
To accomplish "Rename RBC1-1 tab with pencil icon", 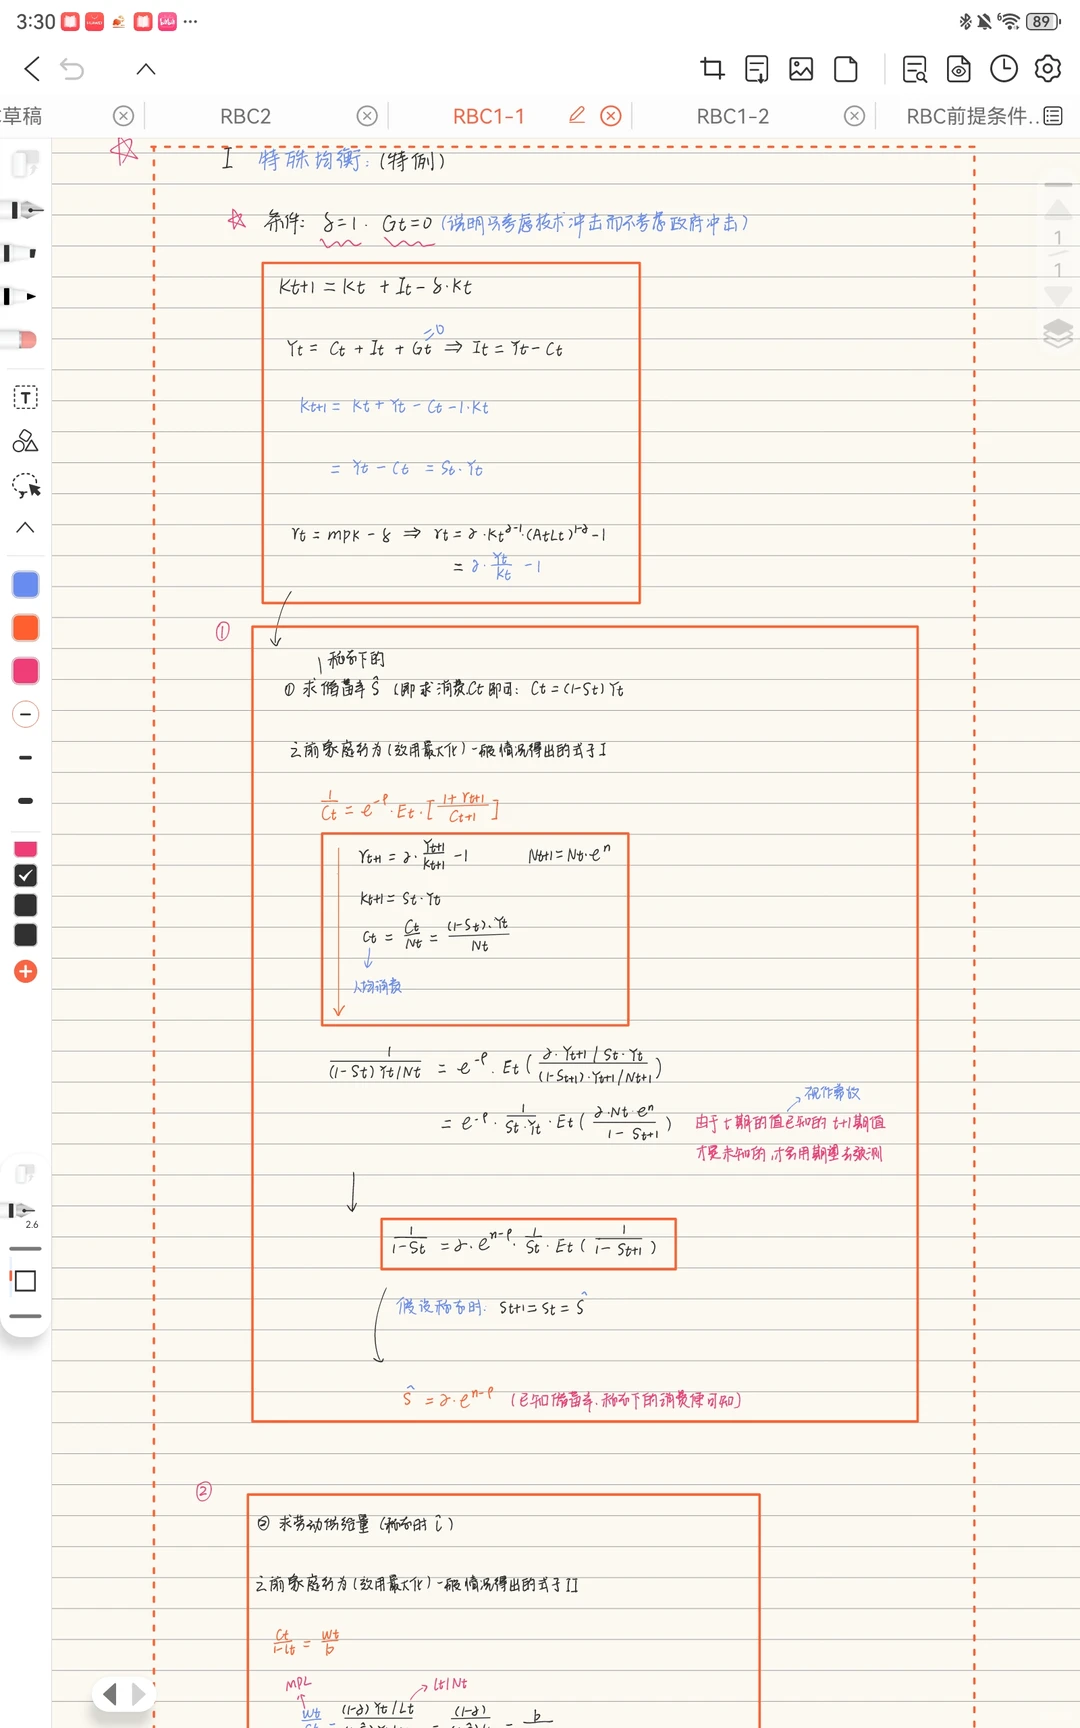I will [577, 115].
